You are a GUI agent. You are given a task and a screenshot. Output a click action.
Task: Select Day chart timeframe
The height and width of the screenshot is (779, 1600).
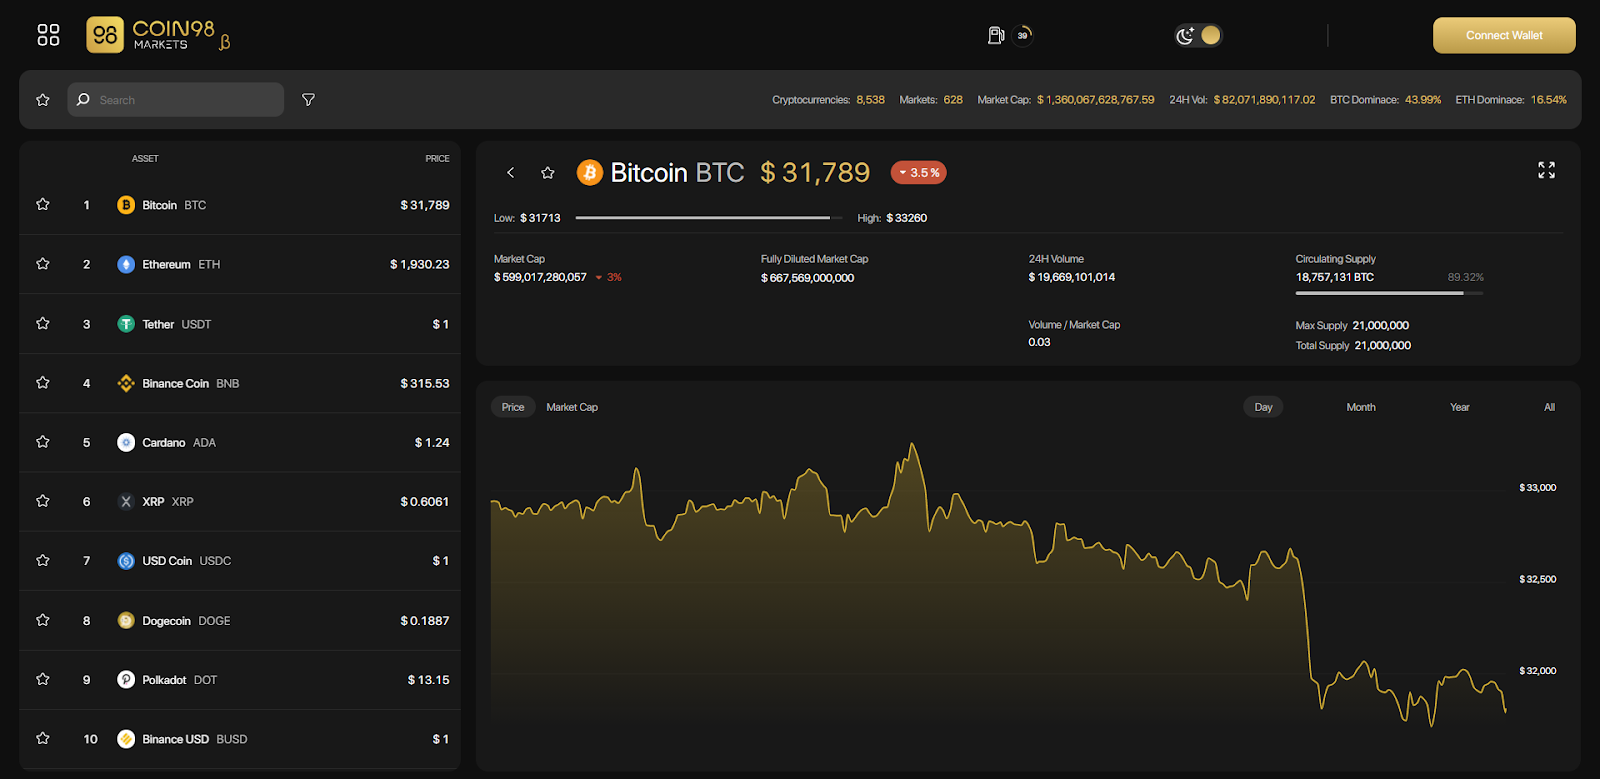(x=1264, y=407)
